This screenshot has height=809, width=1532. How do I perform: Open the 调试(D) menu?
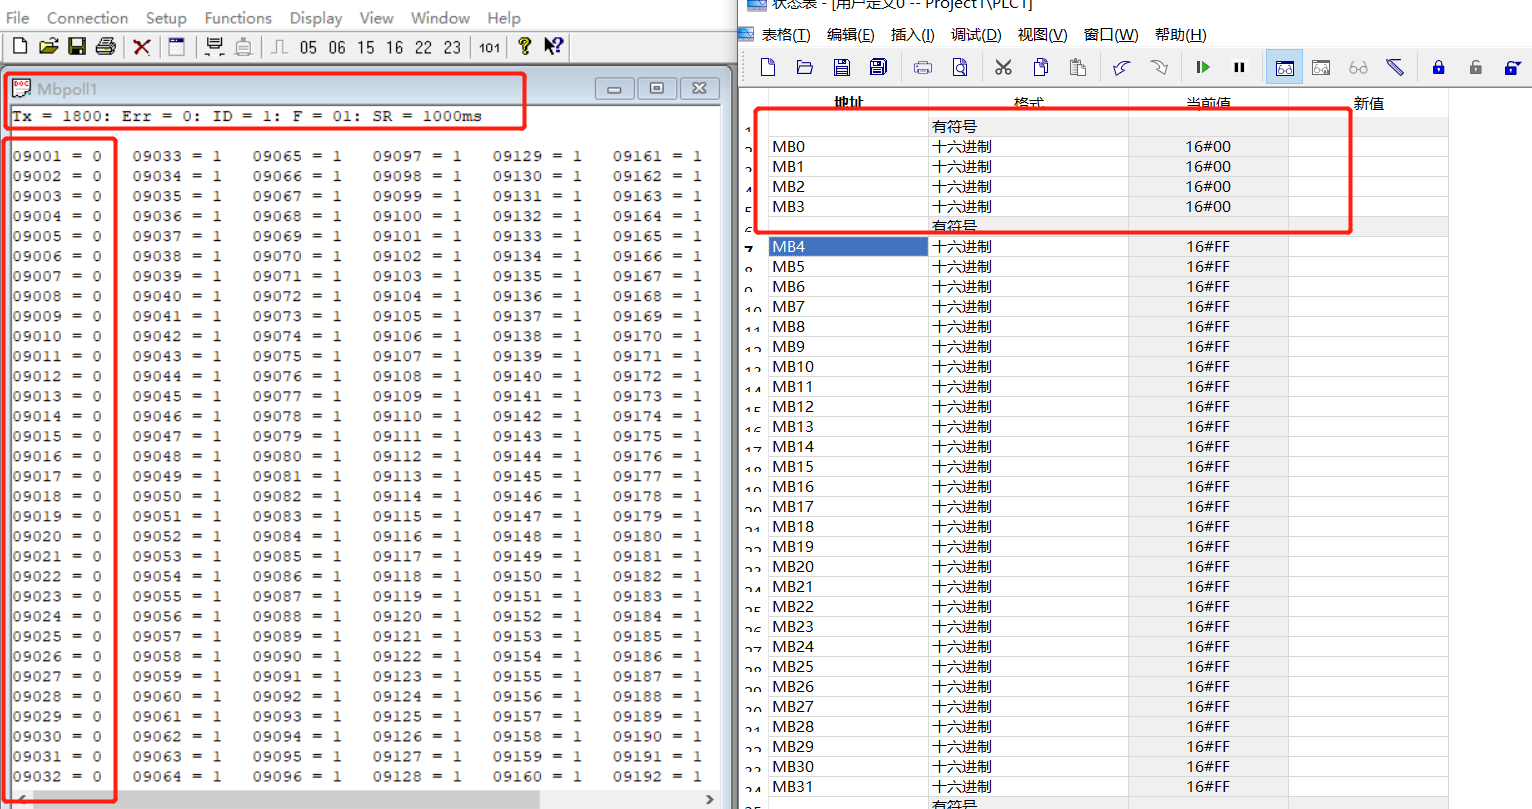click(x=976, y=35)
